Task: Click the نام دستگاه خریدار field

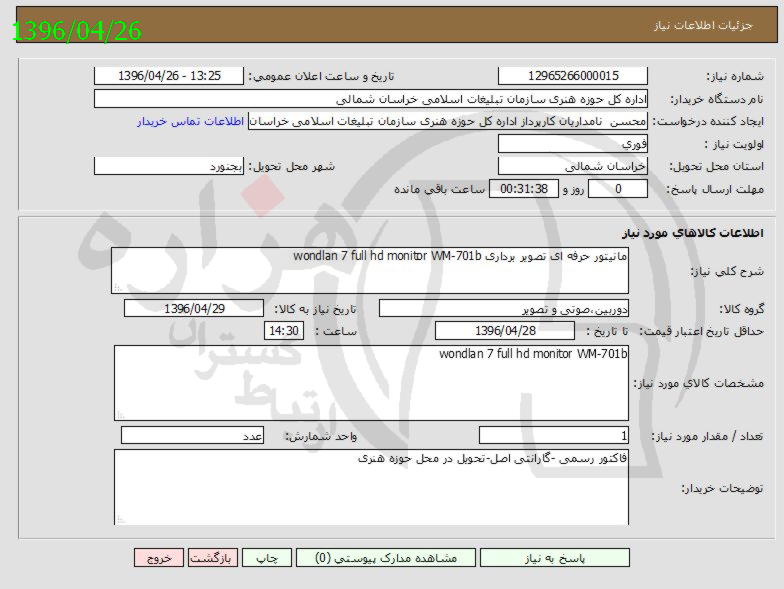Action: [371, 99]
